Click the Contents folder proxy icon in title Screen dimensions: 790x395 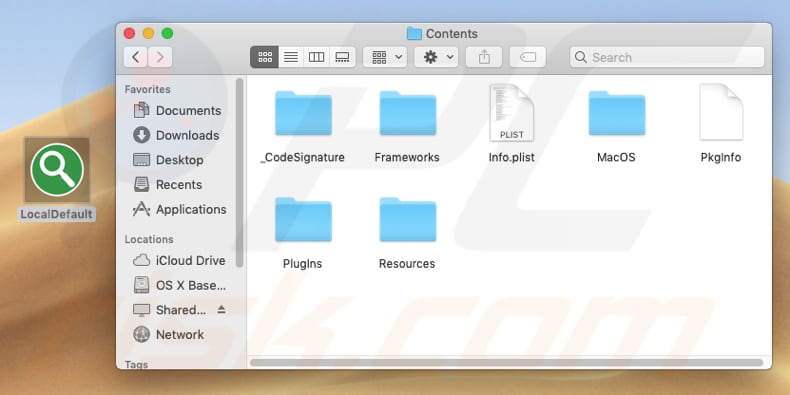click(x=414, y=34)
